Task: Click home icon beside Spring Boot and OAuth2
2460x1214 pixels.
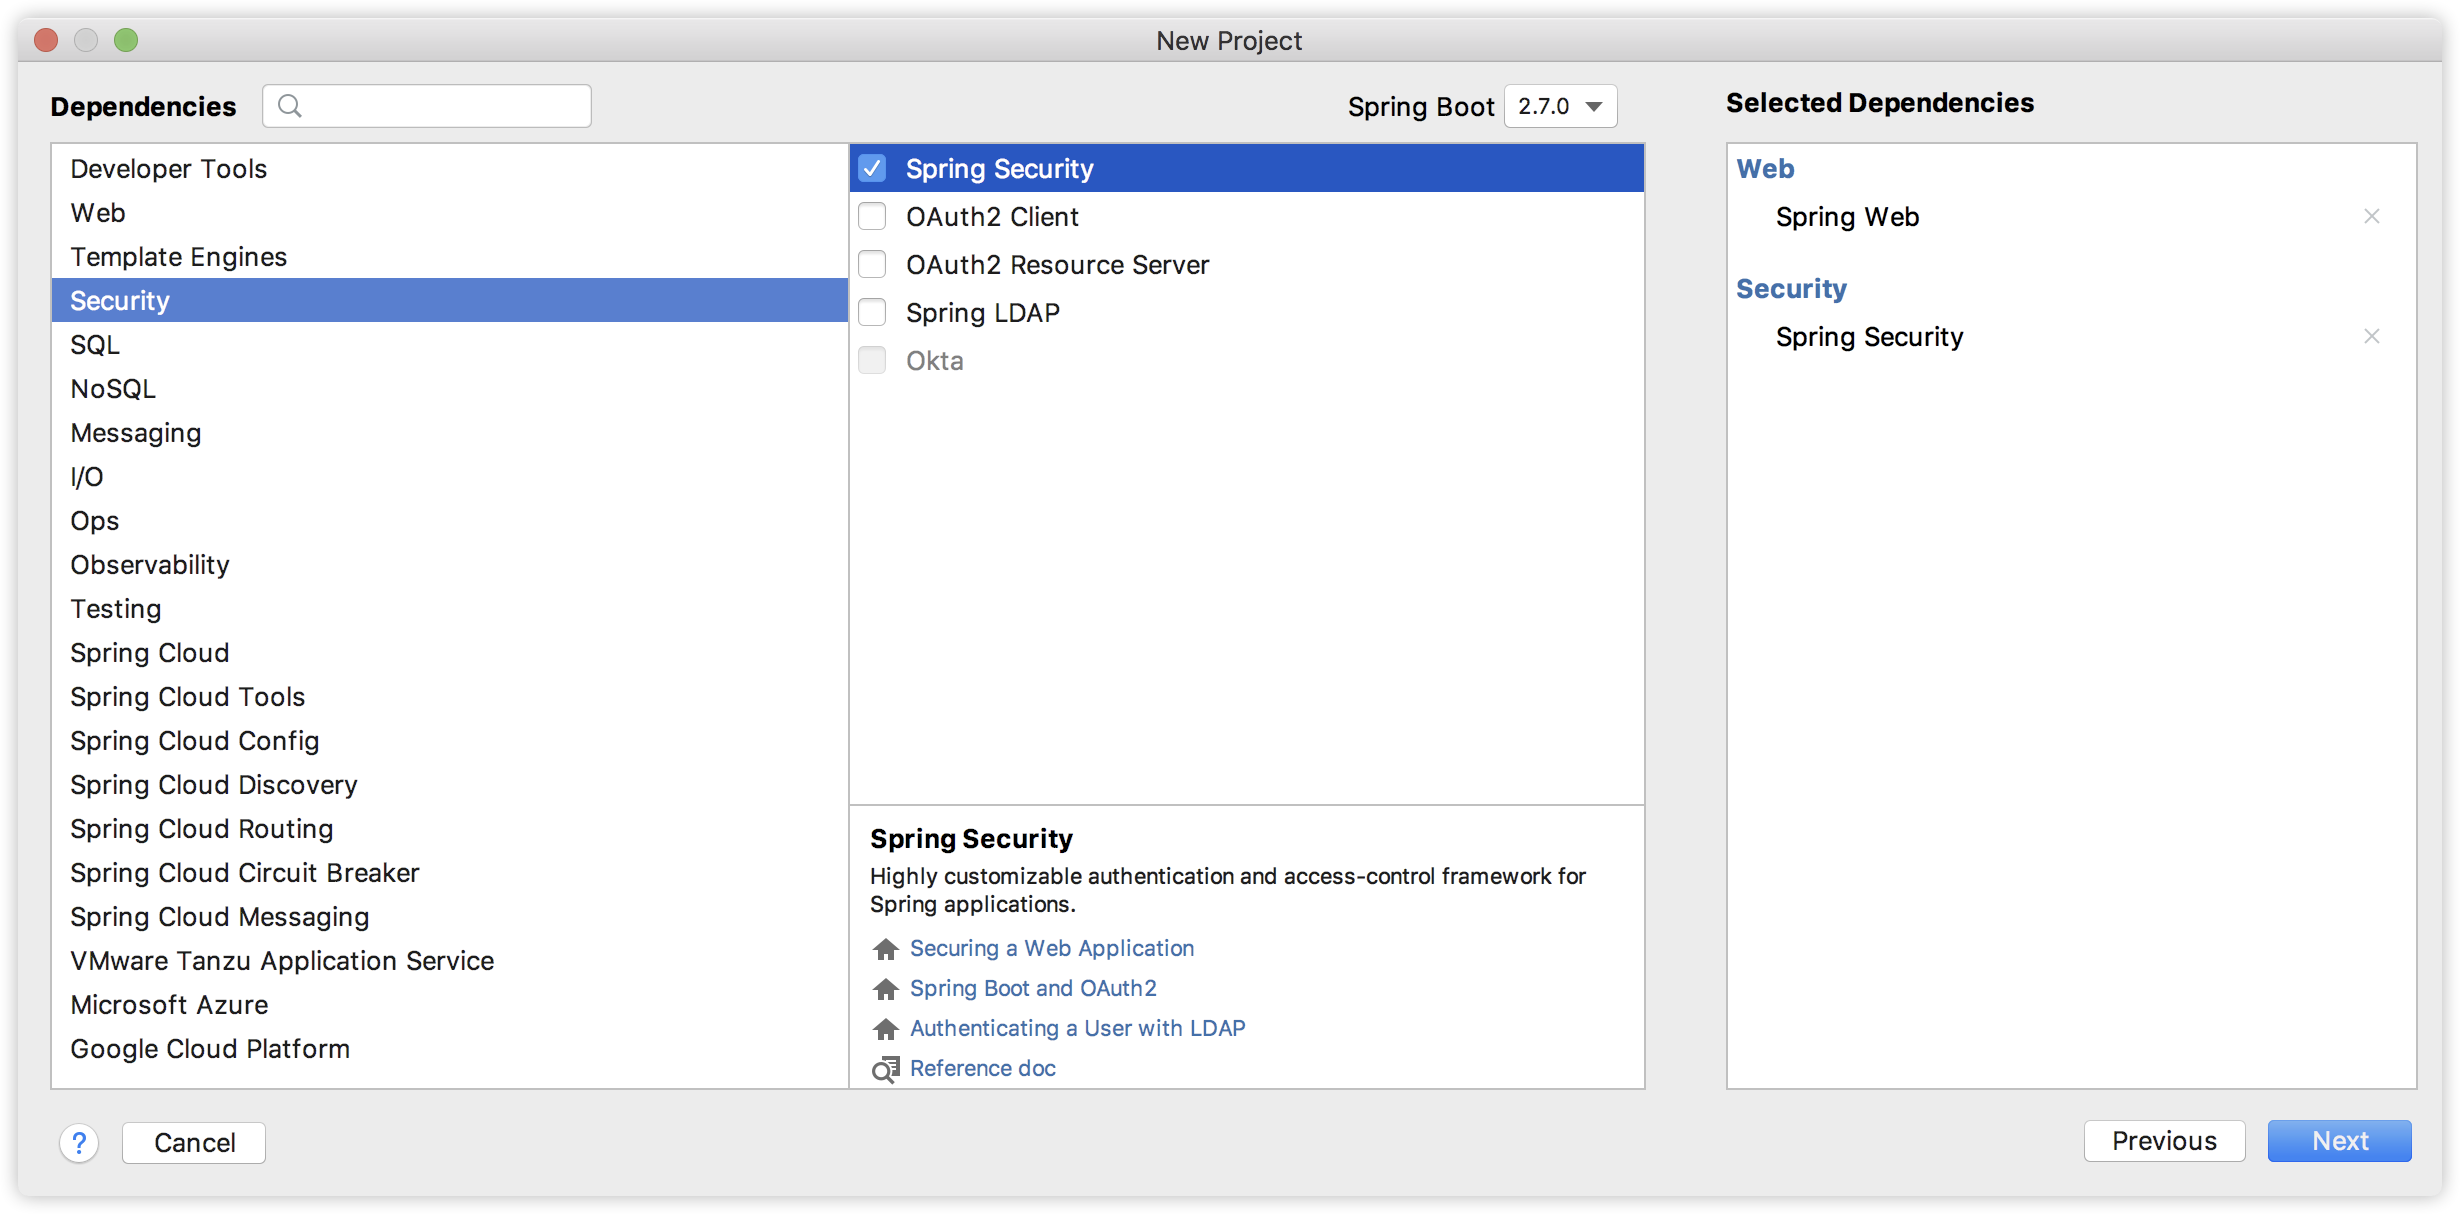Action: [886, 989]
